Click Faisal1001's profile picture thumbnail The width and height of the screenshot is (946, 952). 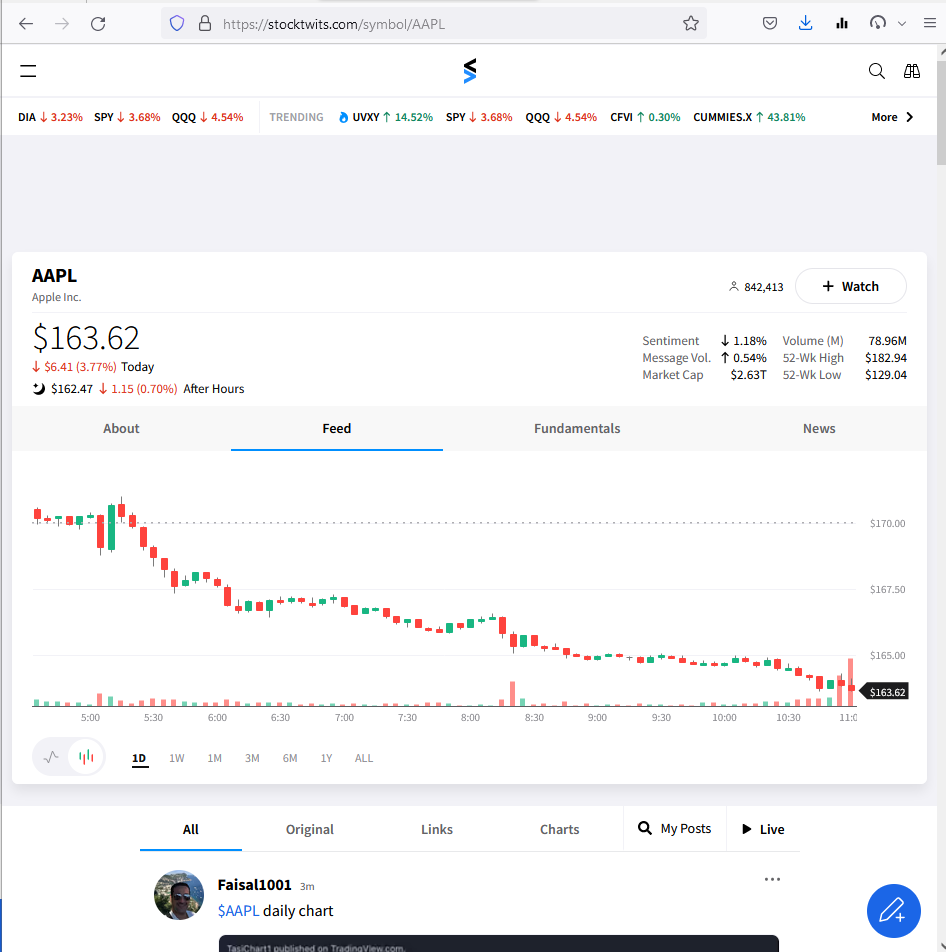(x=179, y=895)
